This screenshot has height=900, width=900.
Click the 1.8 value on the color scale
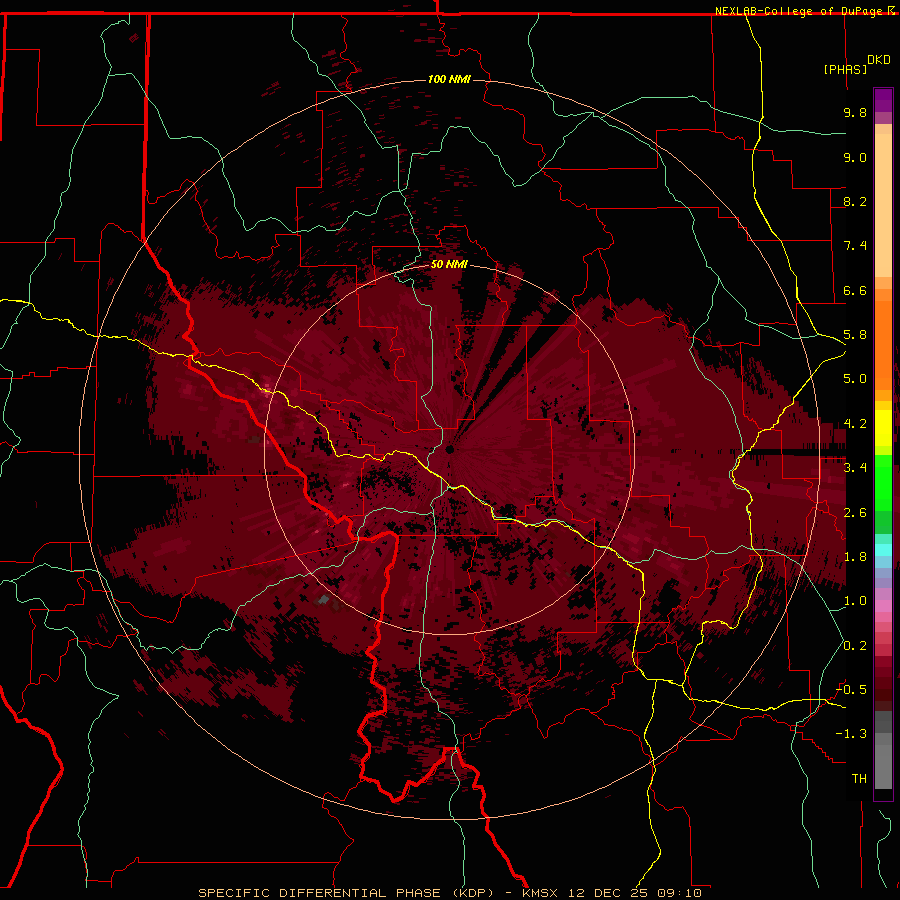click(x=855, y=557)
